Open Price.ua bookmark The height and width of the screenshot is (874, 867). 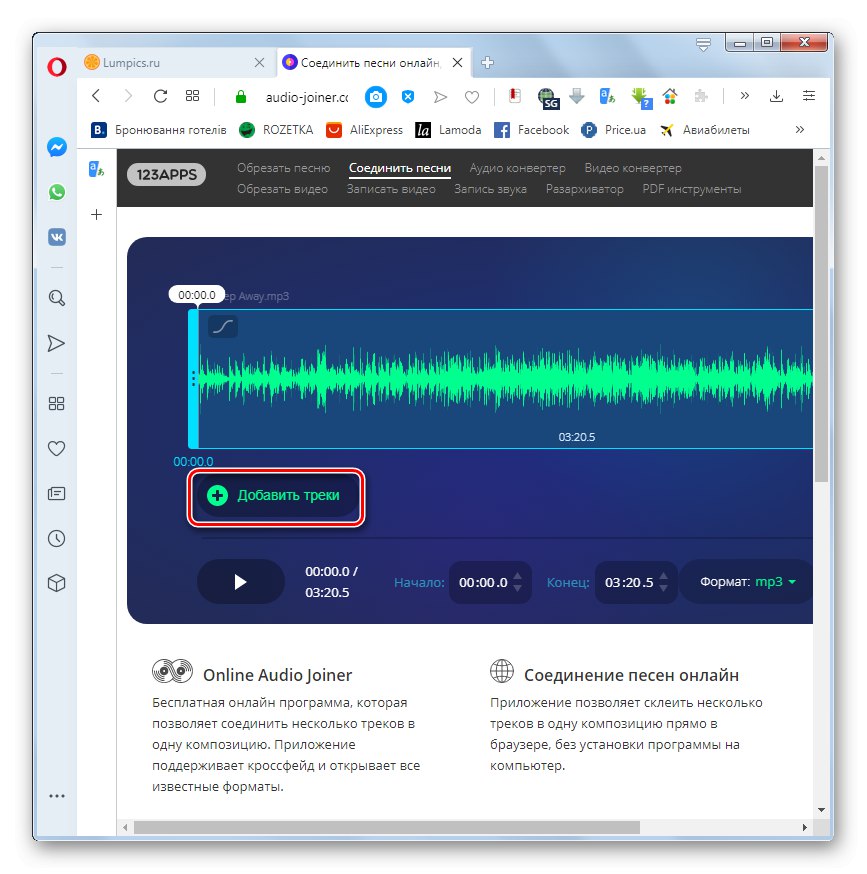[613, 130]
